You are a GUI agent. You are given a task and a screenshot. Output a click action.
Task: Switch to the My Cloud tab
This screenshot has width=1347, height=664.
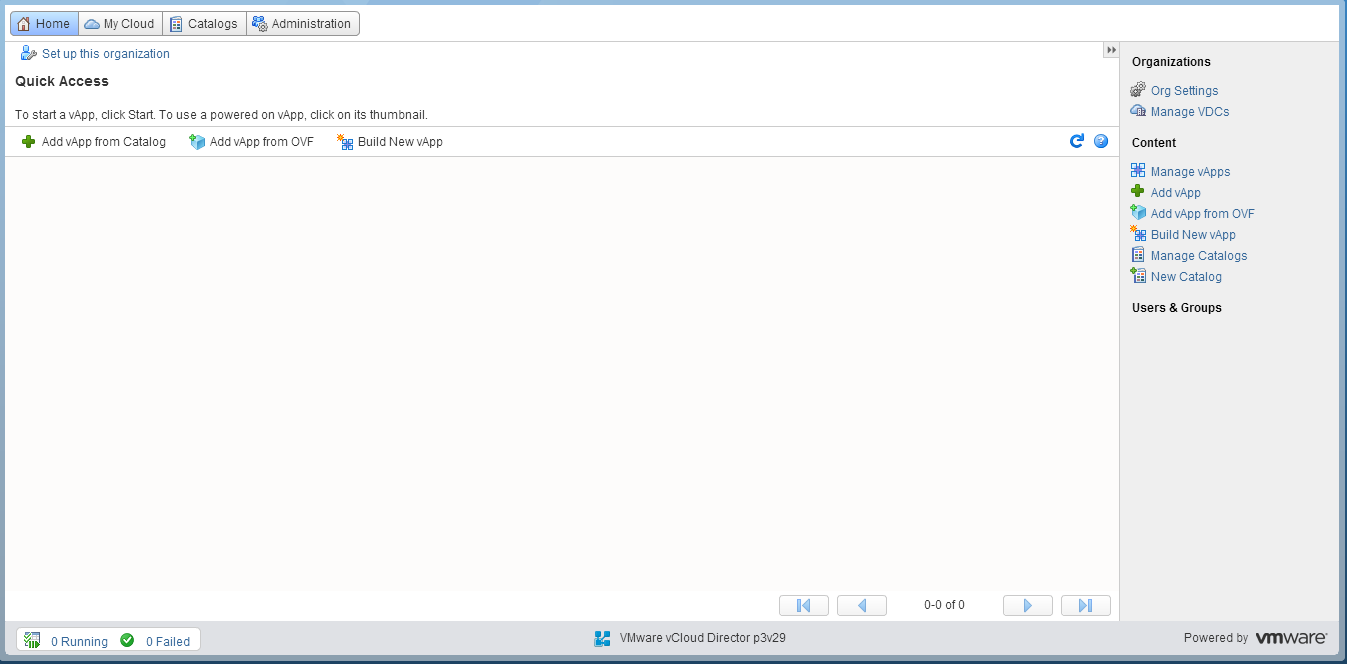coord(120,24)
